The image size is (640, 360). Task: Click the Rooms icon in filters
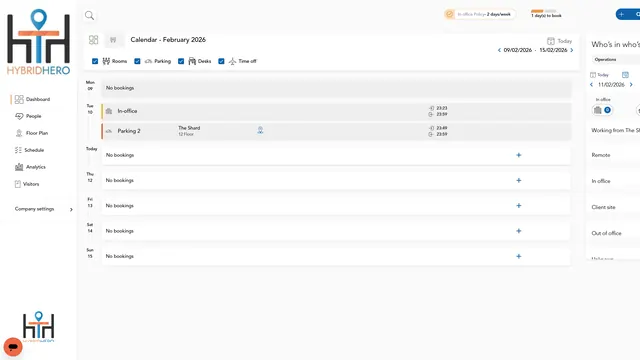(x=106, y=61)
